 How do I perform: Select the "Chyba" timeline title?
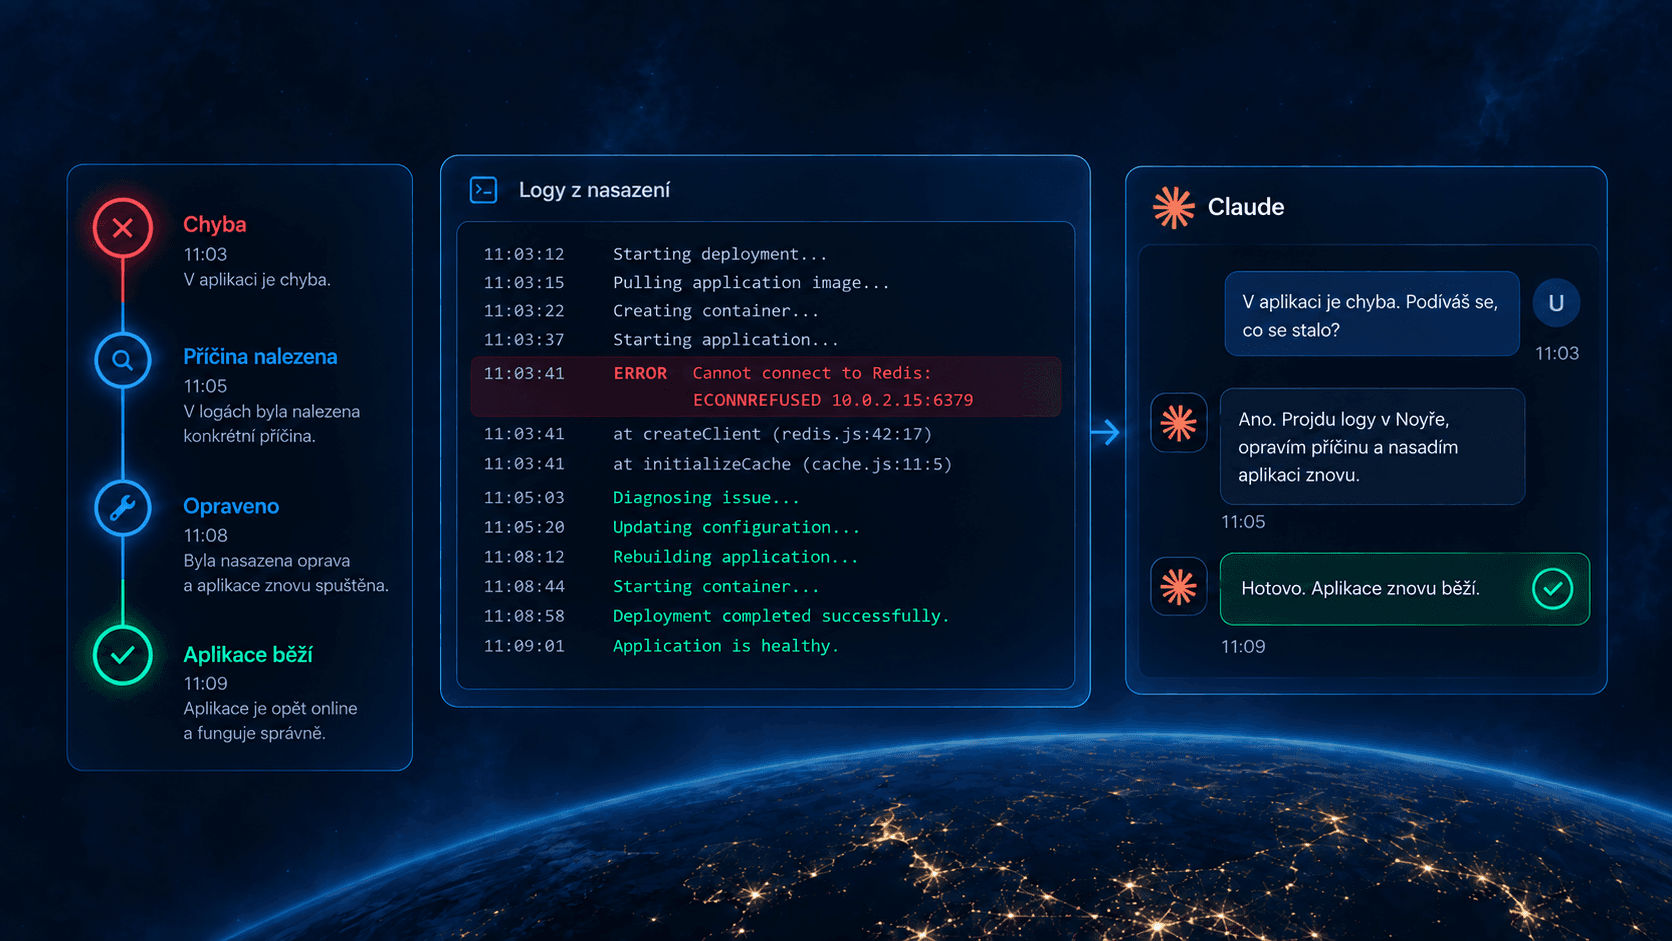click(215, 225)
